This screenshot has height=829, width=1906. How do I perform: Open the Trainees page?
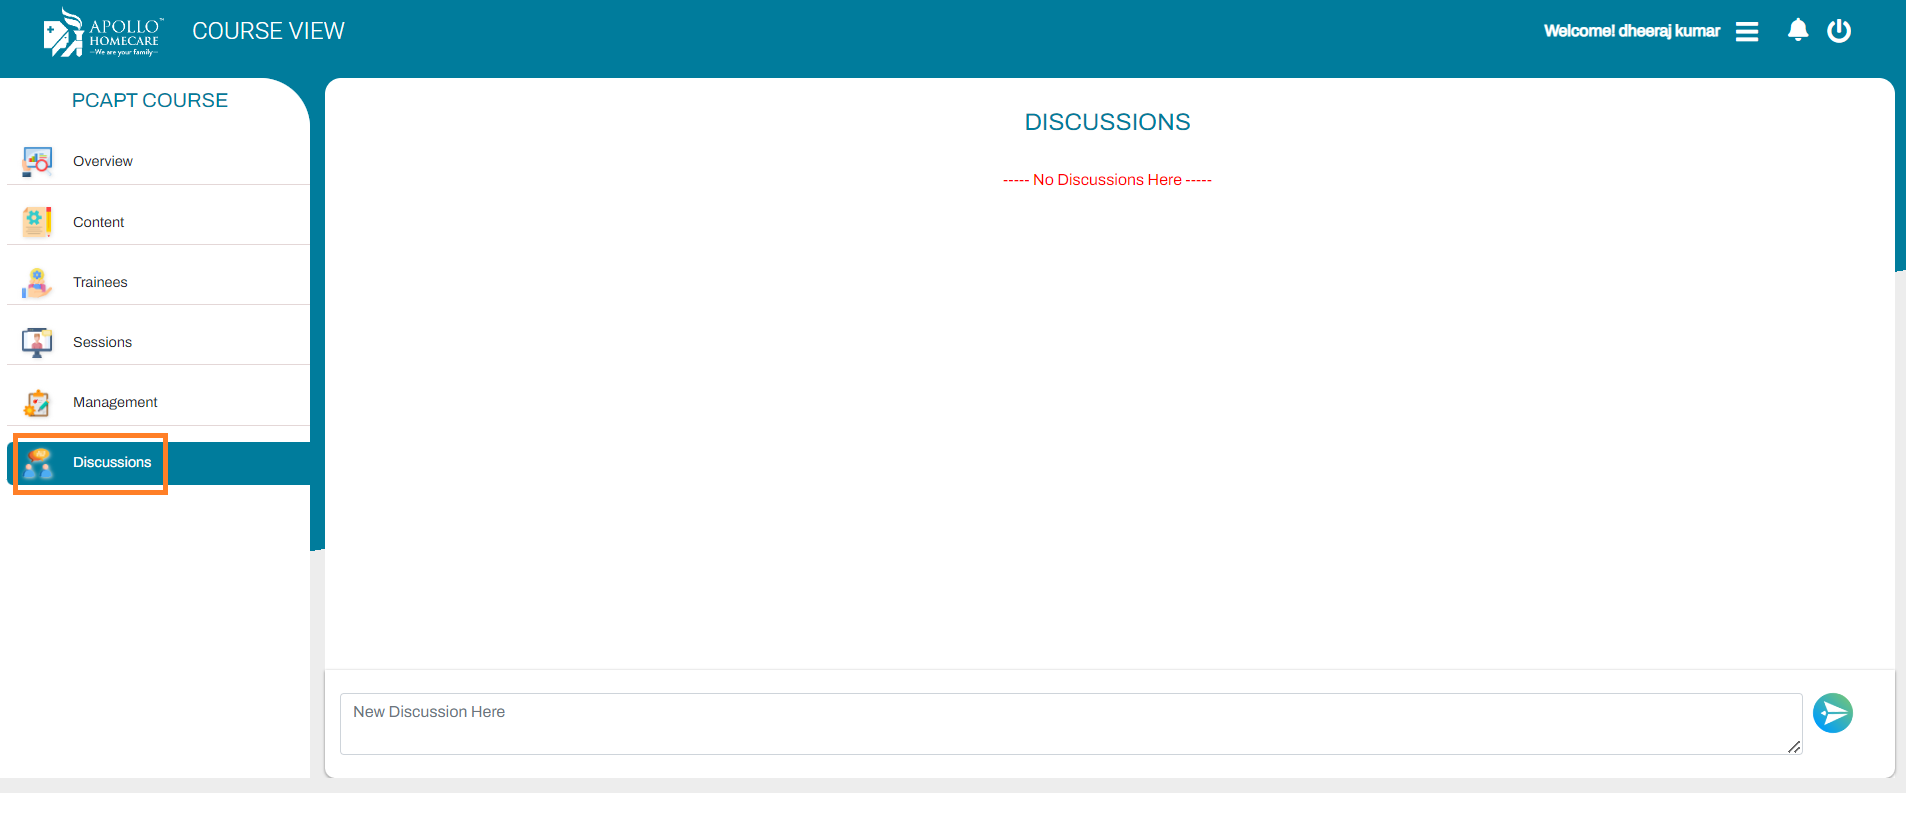coord(100,282)
